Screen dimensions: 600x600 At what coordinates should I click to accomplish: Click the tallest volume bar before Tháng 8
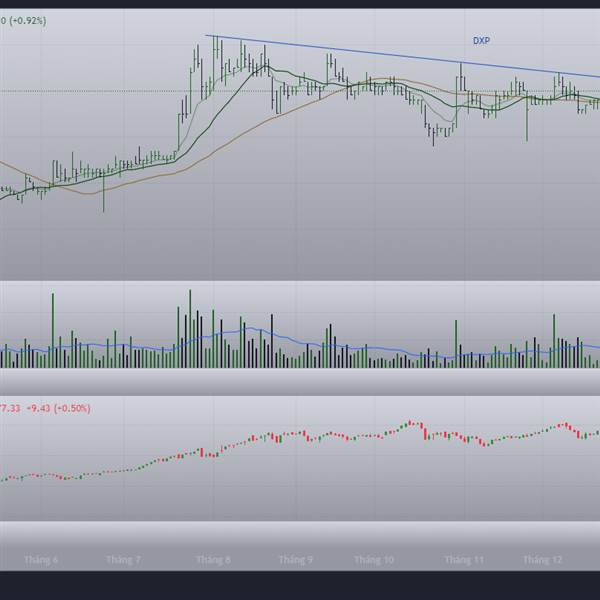[190, 329]
